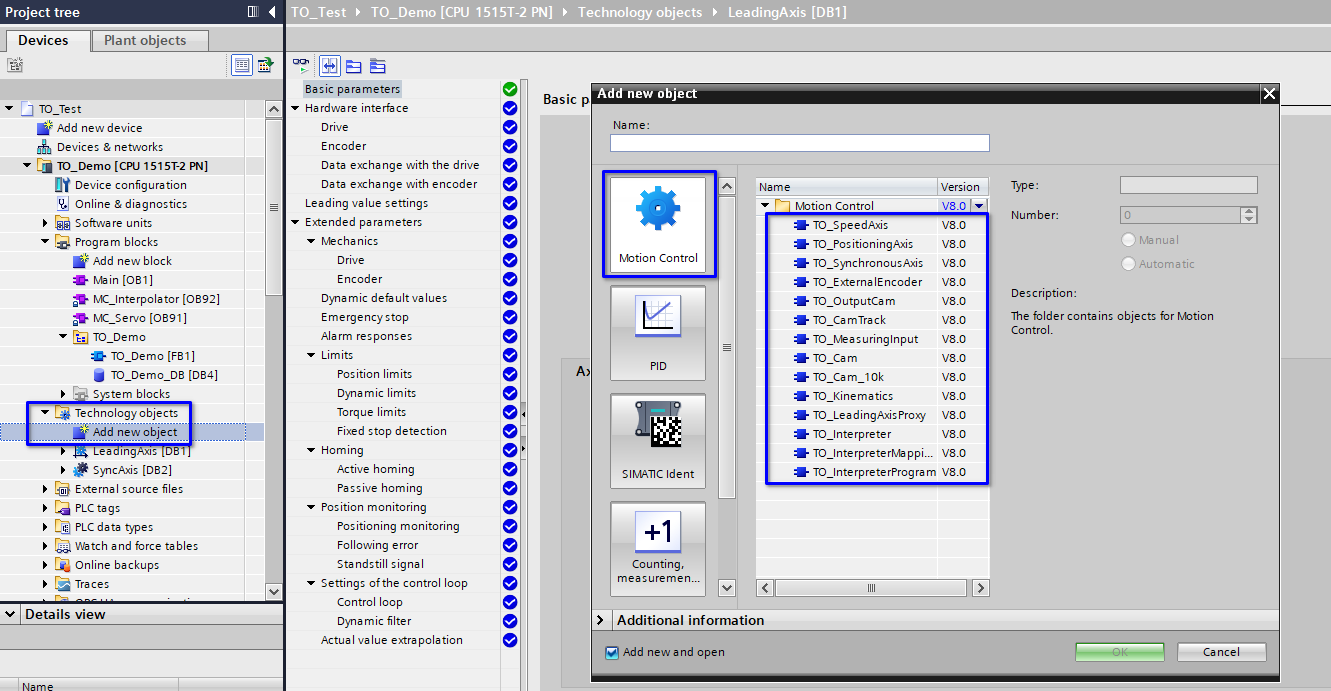
Task: Select the PID technology object icon
Action: pos(657,332)
